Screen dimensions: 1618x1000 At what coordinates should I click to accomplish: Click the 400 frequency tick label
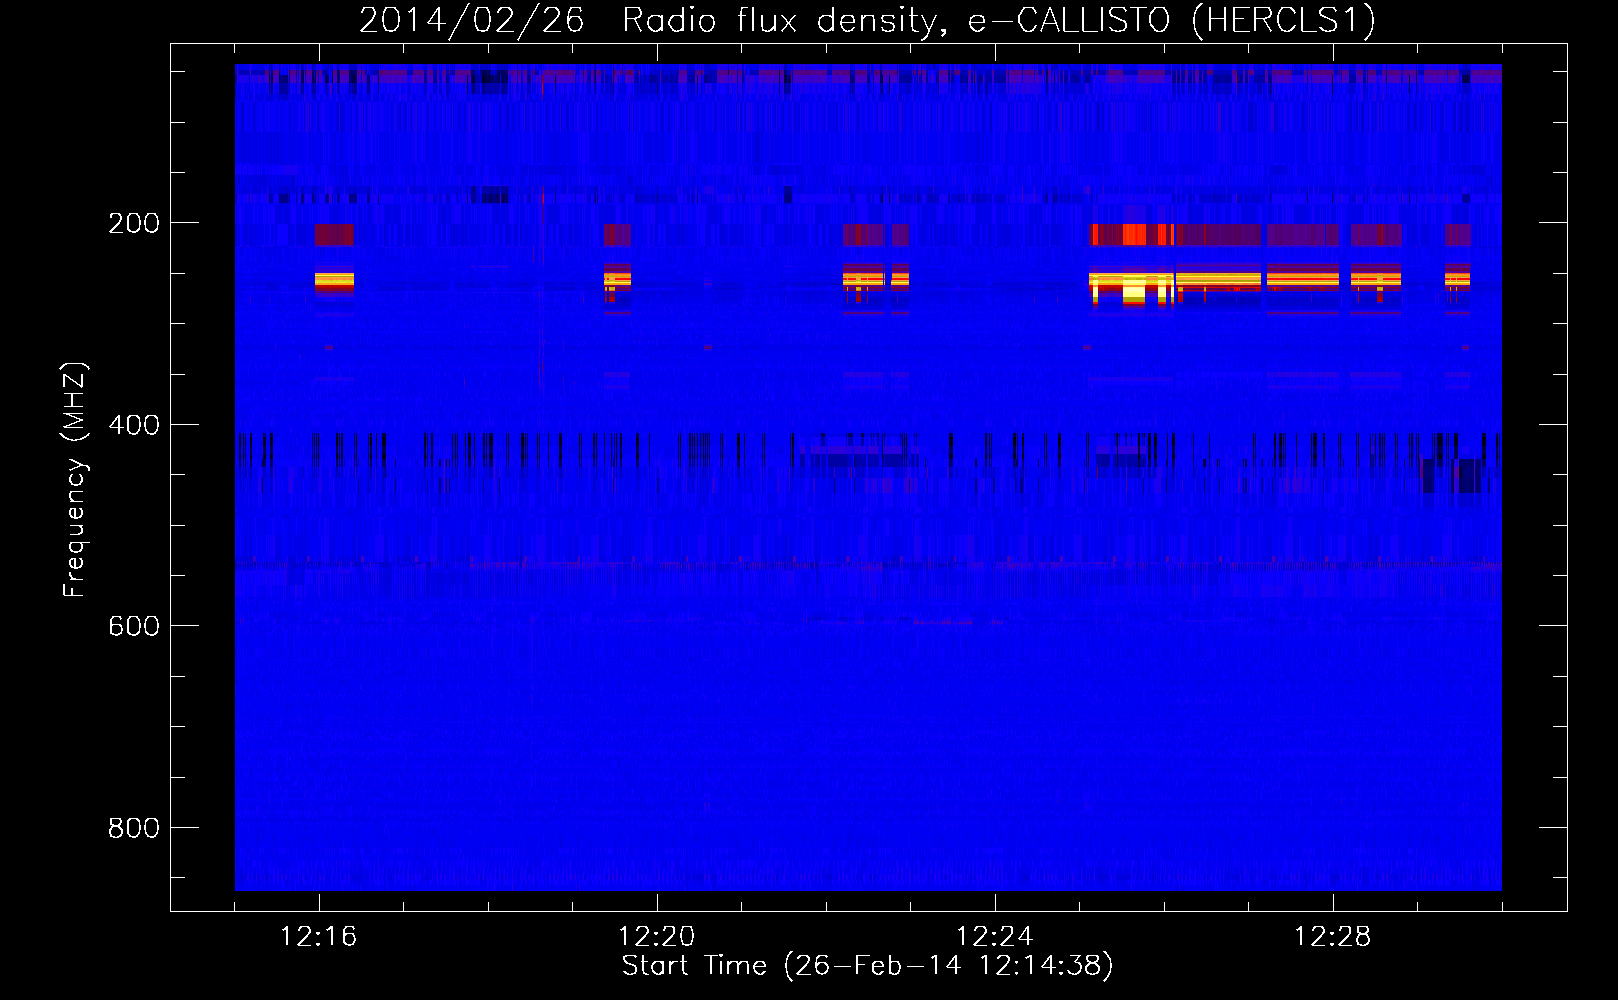pyautogui.click(x=134, y=425)
